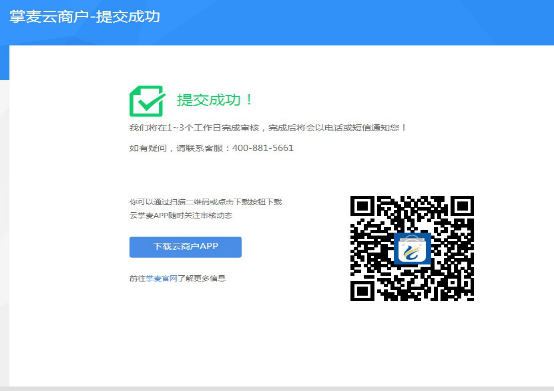Click the customer service number 400-881-5661
The height and width of the screenshot is (391, 554).
pos(263,148)
